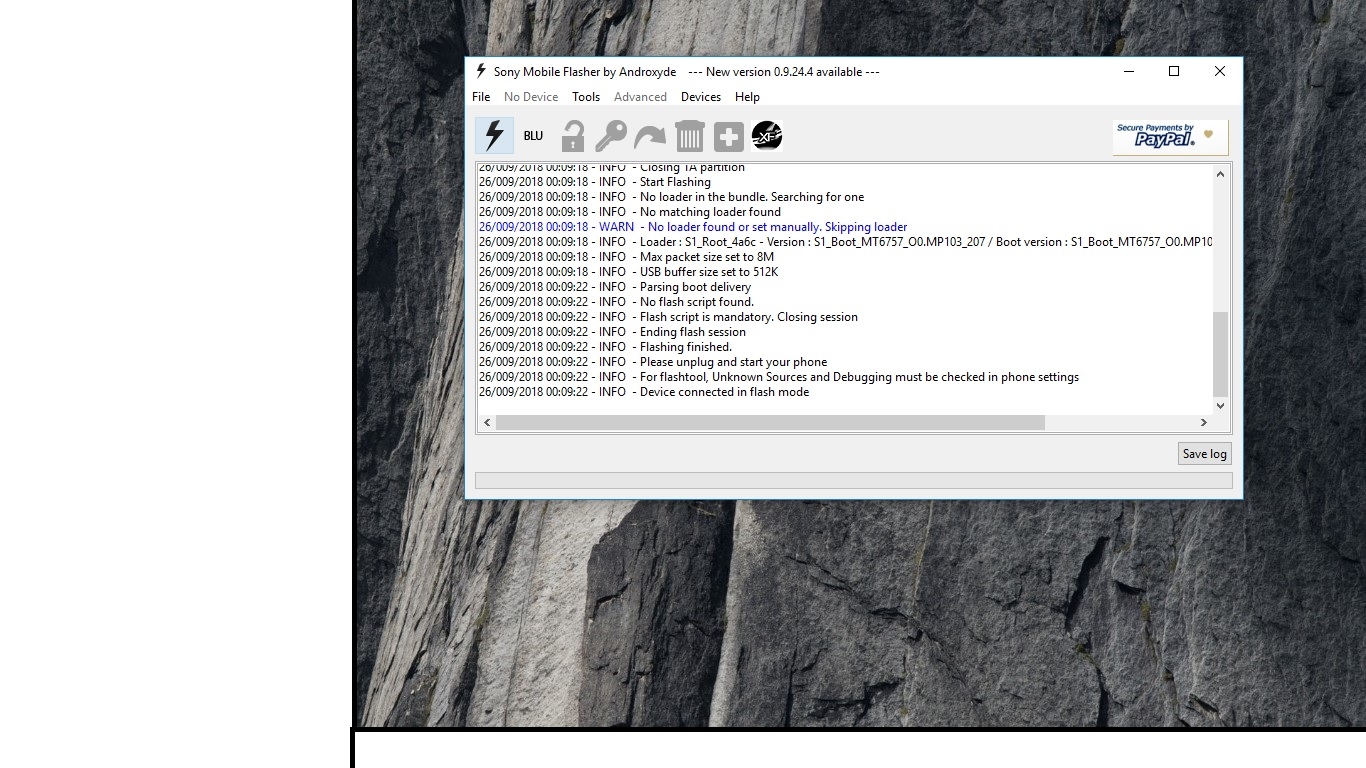Click the 'Ending flash session' log line
This screenshot has width=1366, height=768.
(612, 332)
